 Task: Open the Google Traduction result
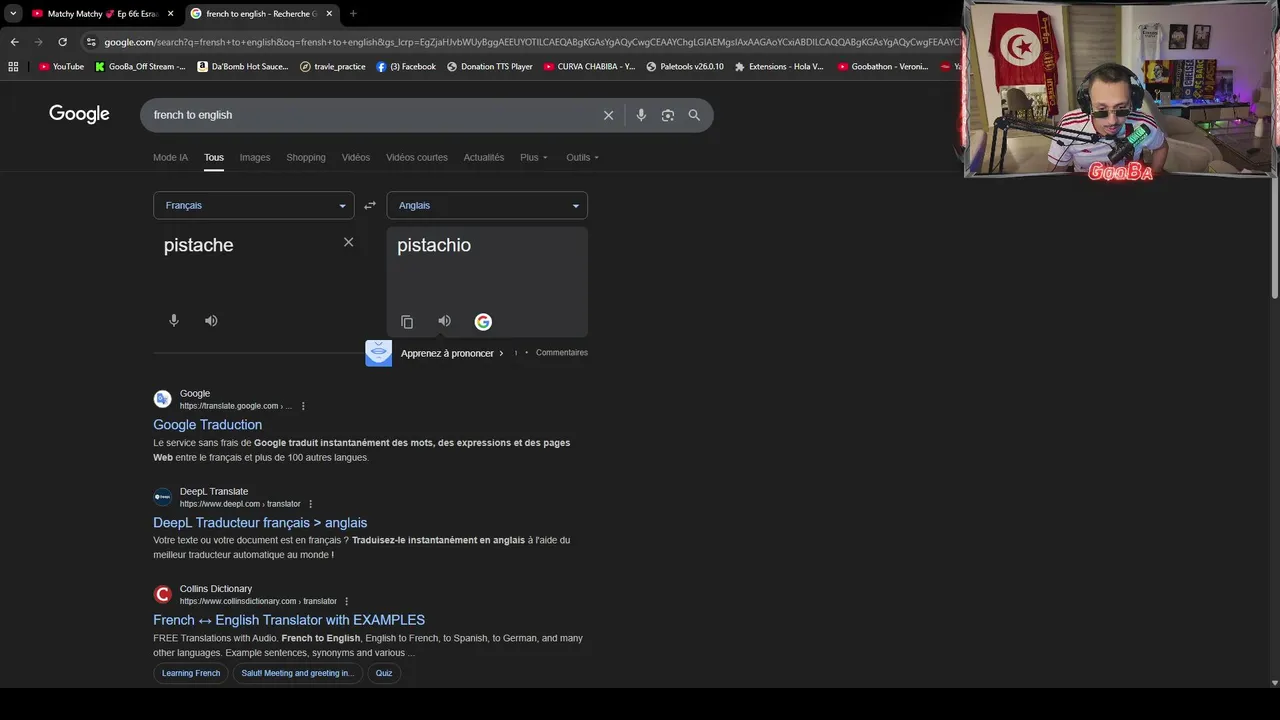[x=207, y=425]
